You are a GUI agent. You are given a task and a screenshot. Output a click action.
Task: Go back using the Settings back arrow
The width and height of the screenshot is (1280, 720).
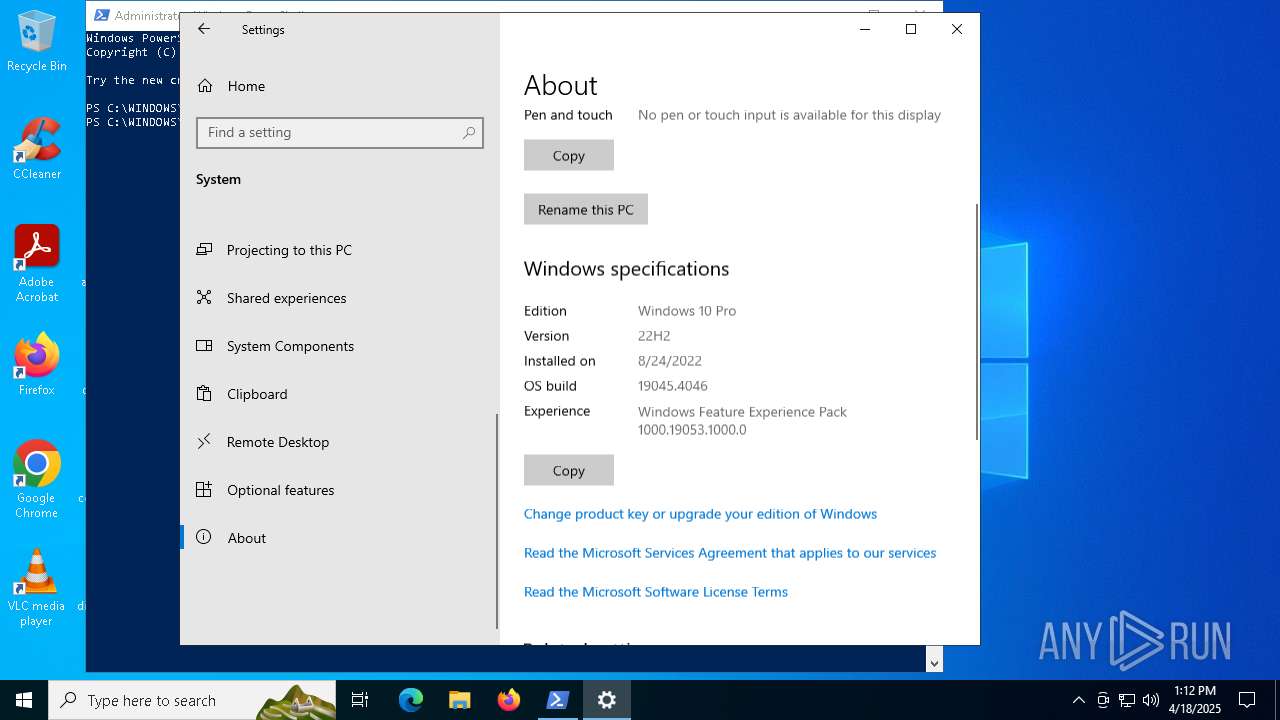coord(204,29)
